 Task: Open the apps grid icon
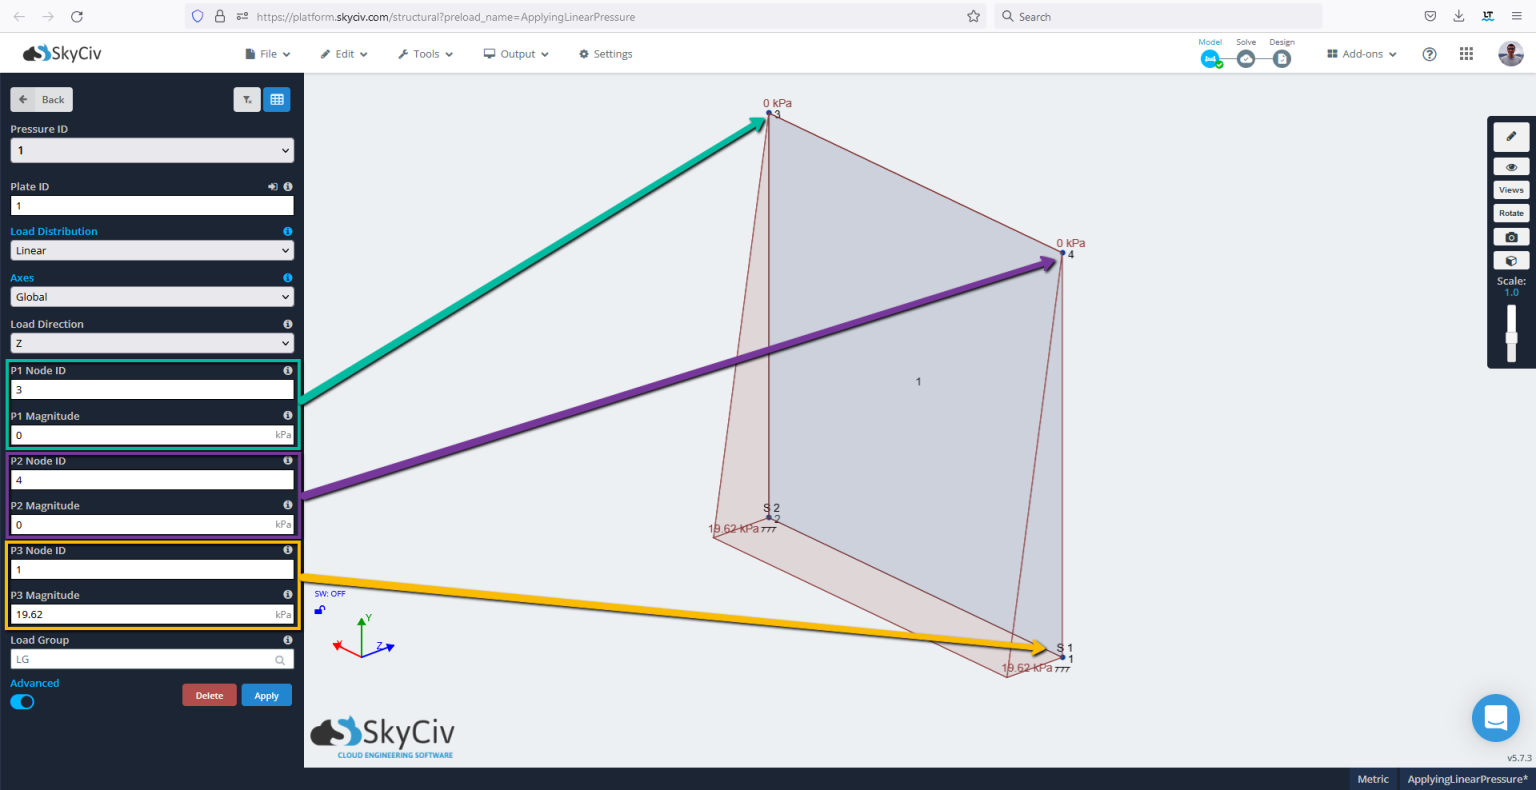pyautogui.click(x=1466, y=54)
